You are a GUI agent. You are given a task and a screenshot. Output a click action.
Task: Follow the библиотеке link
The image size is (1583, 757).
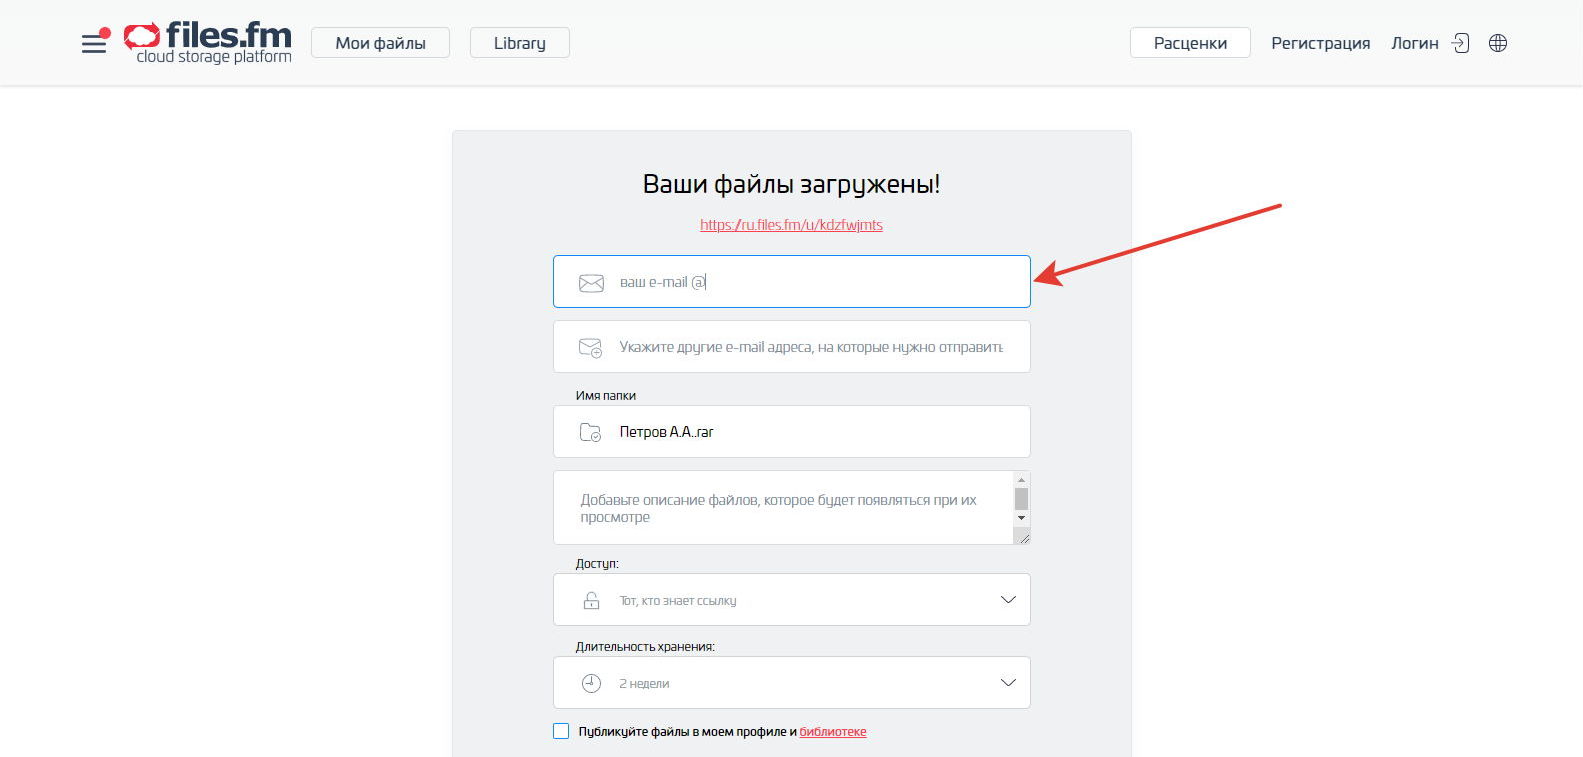pos(832,732)
